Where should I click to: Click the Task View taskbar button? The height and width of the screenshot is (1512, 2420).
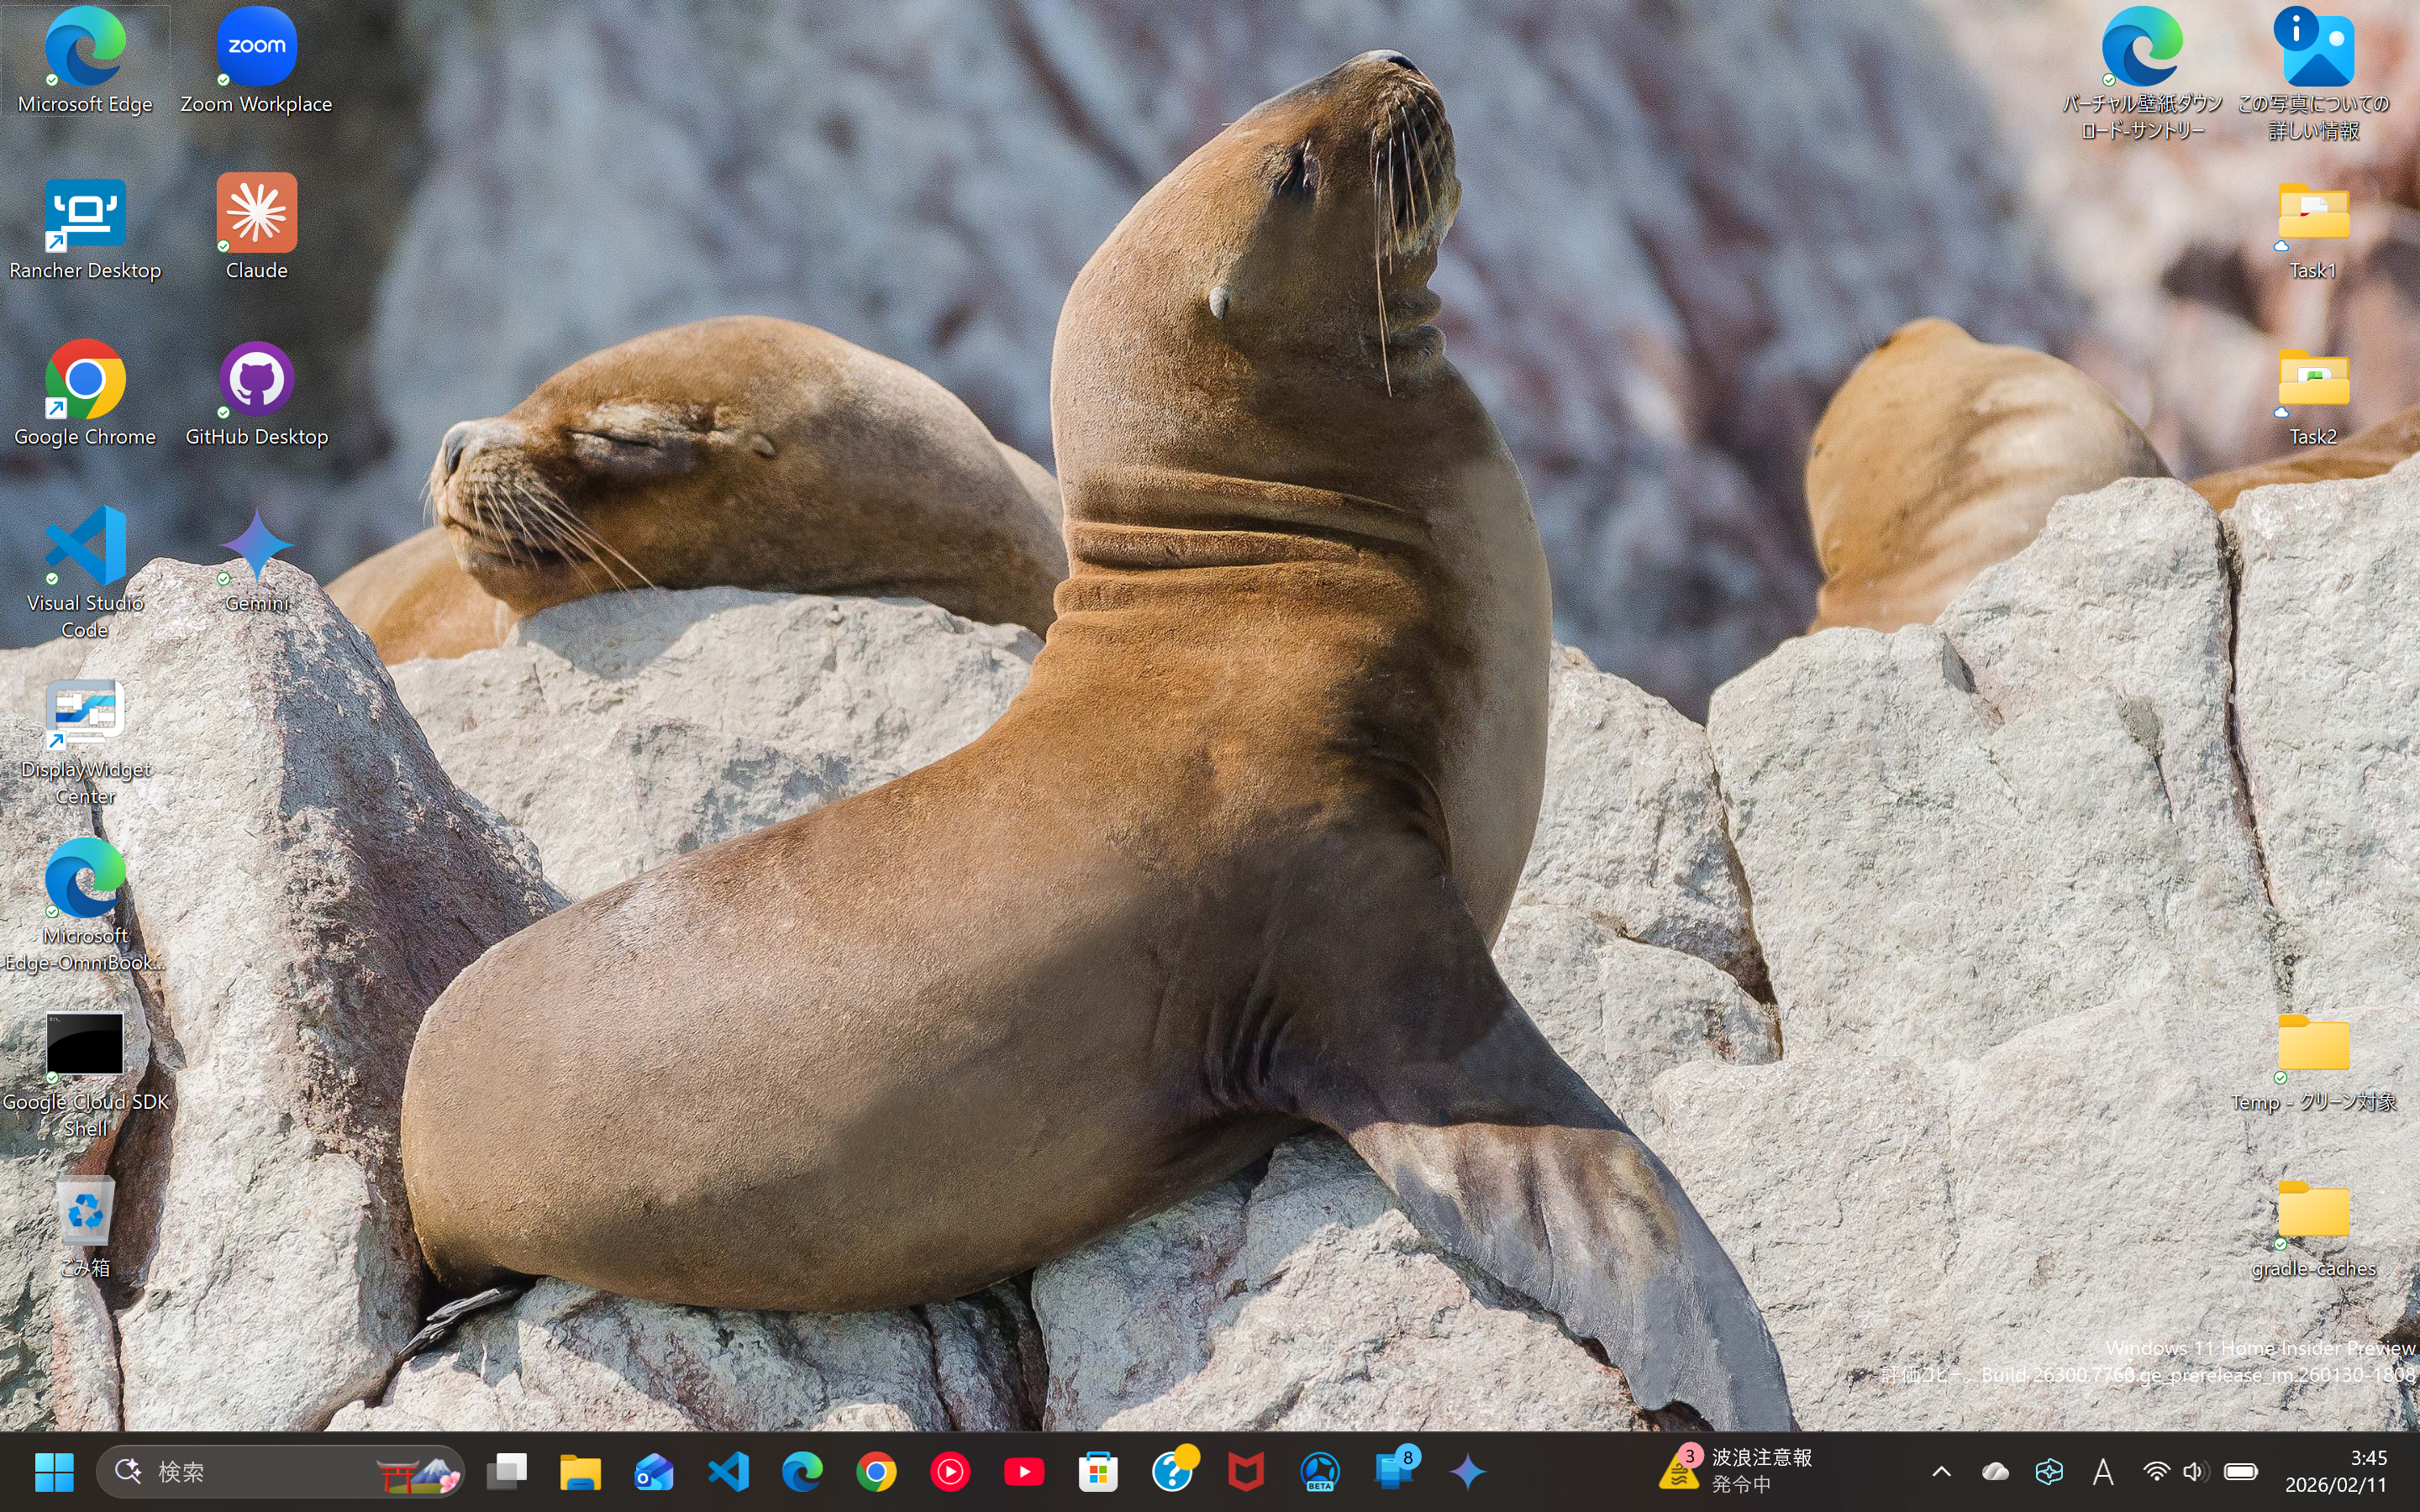(507, 1471)
